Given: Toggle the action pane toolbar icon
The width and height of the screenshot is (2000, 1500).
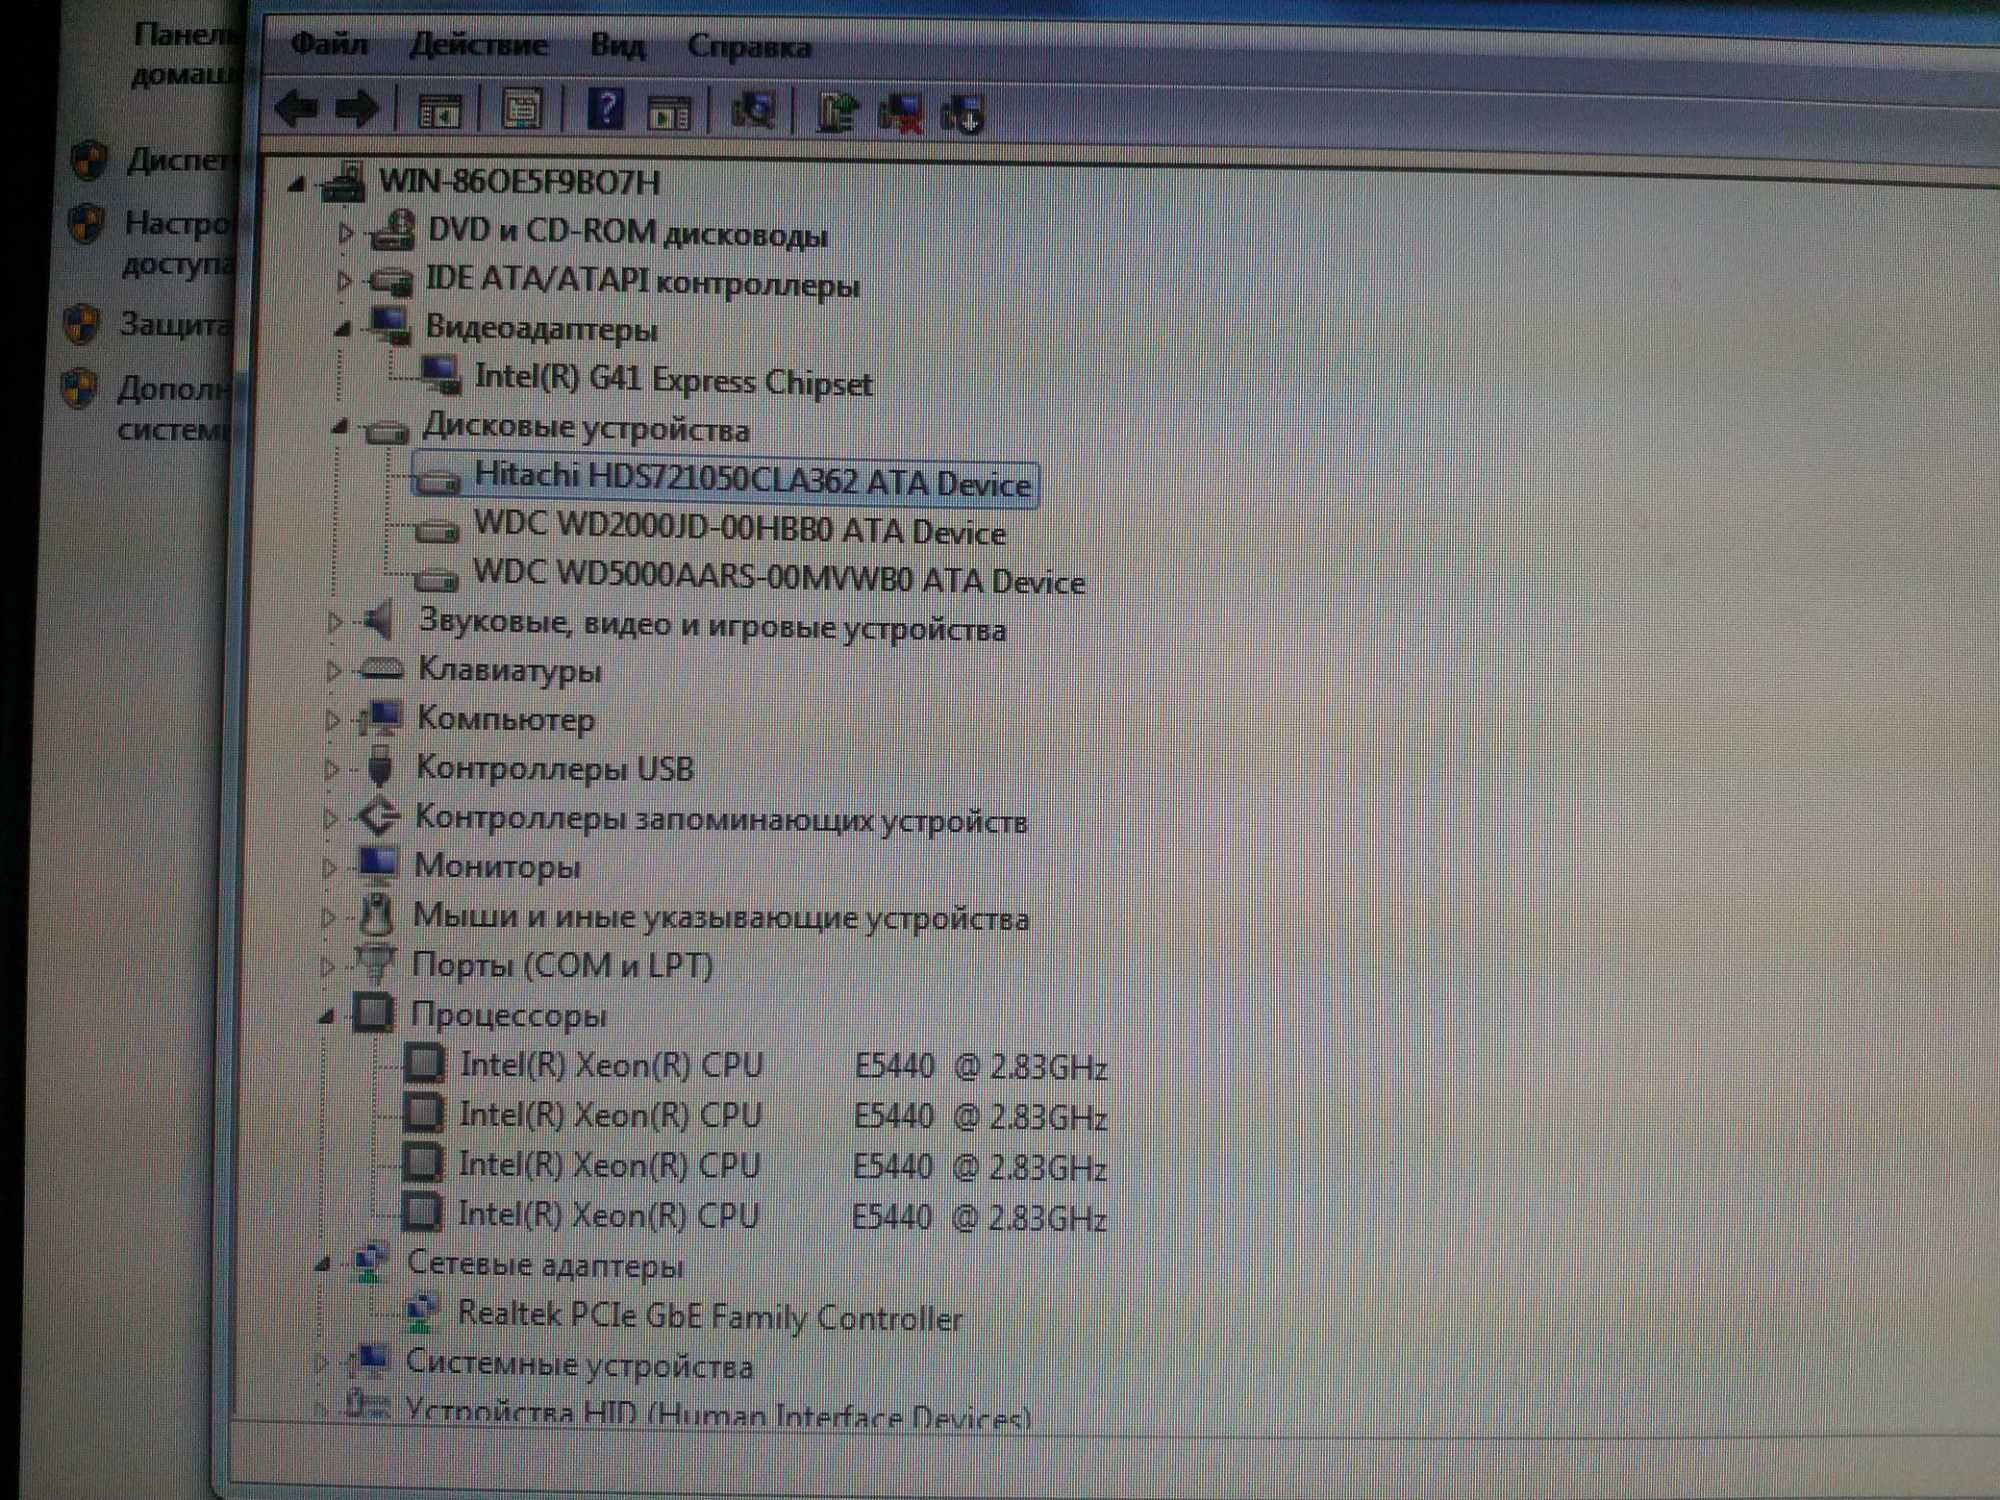Looking at the screenshot, I should (x=669, y=112).
